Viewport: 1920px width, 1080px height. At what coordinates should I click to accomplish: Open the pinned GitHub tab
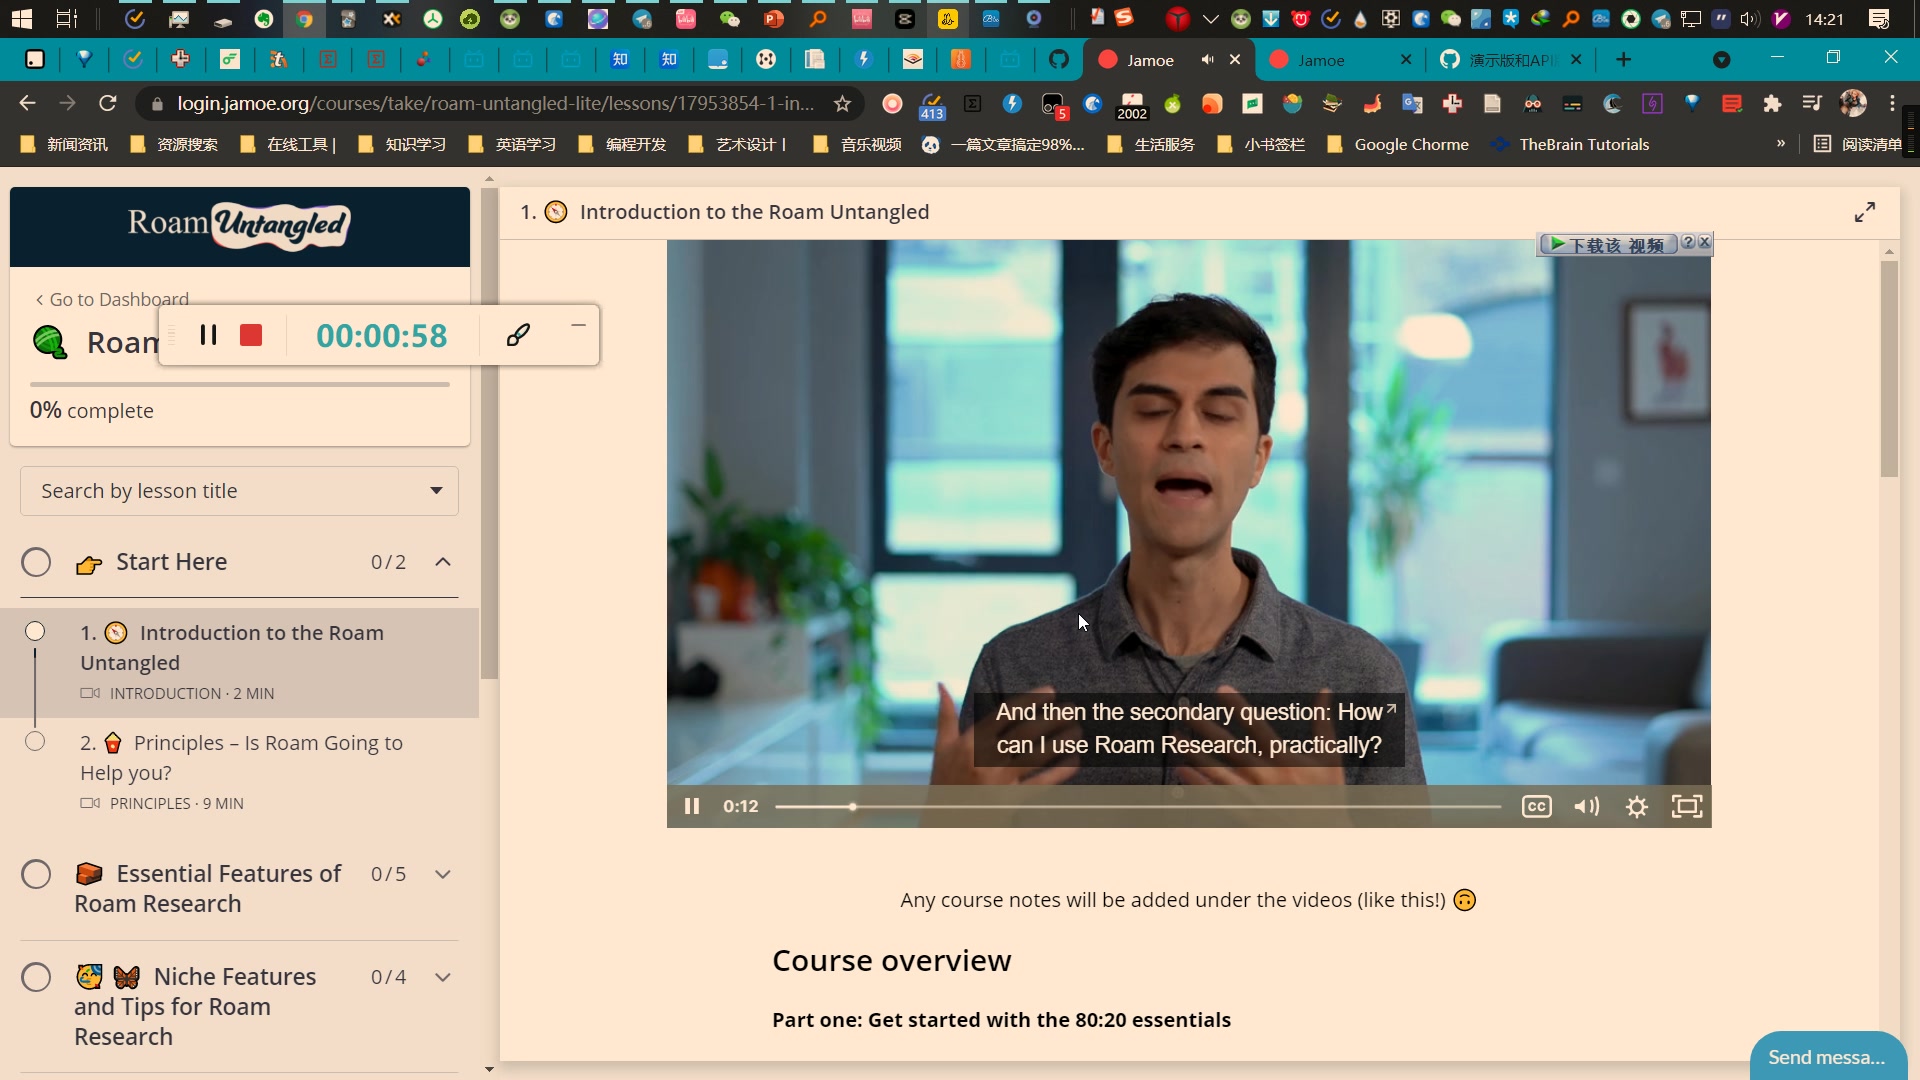pos(1059,60)
